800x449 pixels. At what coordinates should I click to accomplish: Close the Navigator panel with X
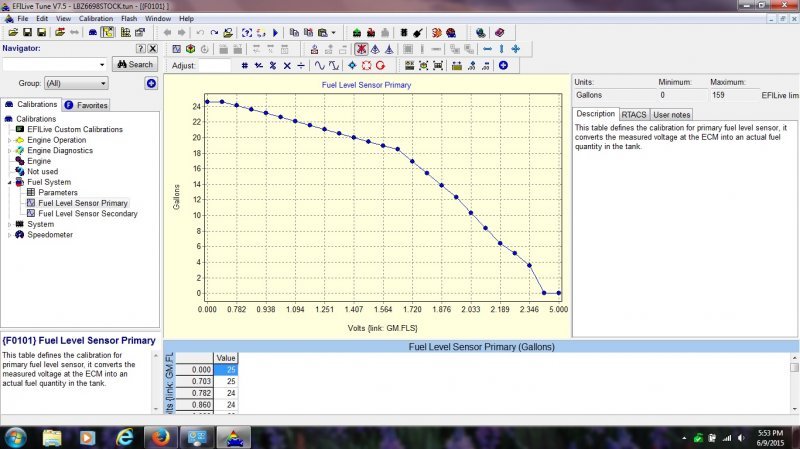tap(152, 48)
